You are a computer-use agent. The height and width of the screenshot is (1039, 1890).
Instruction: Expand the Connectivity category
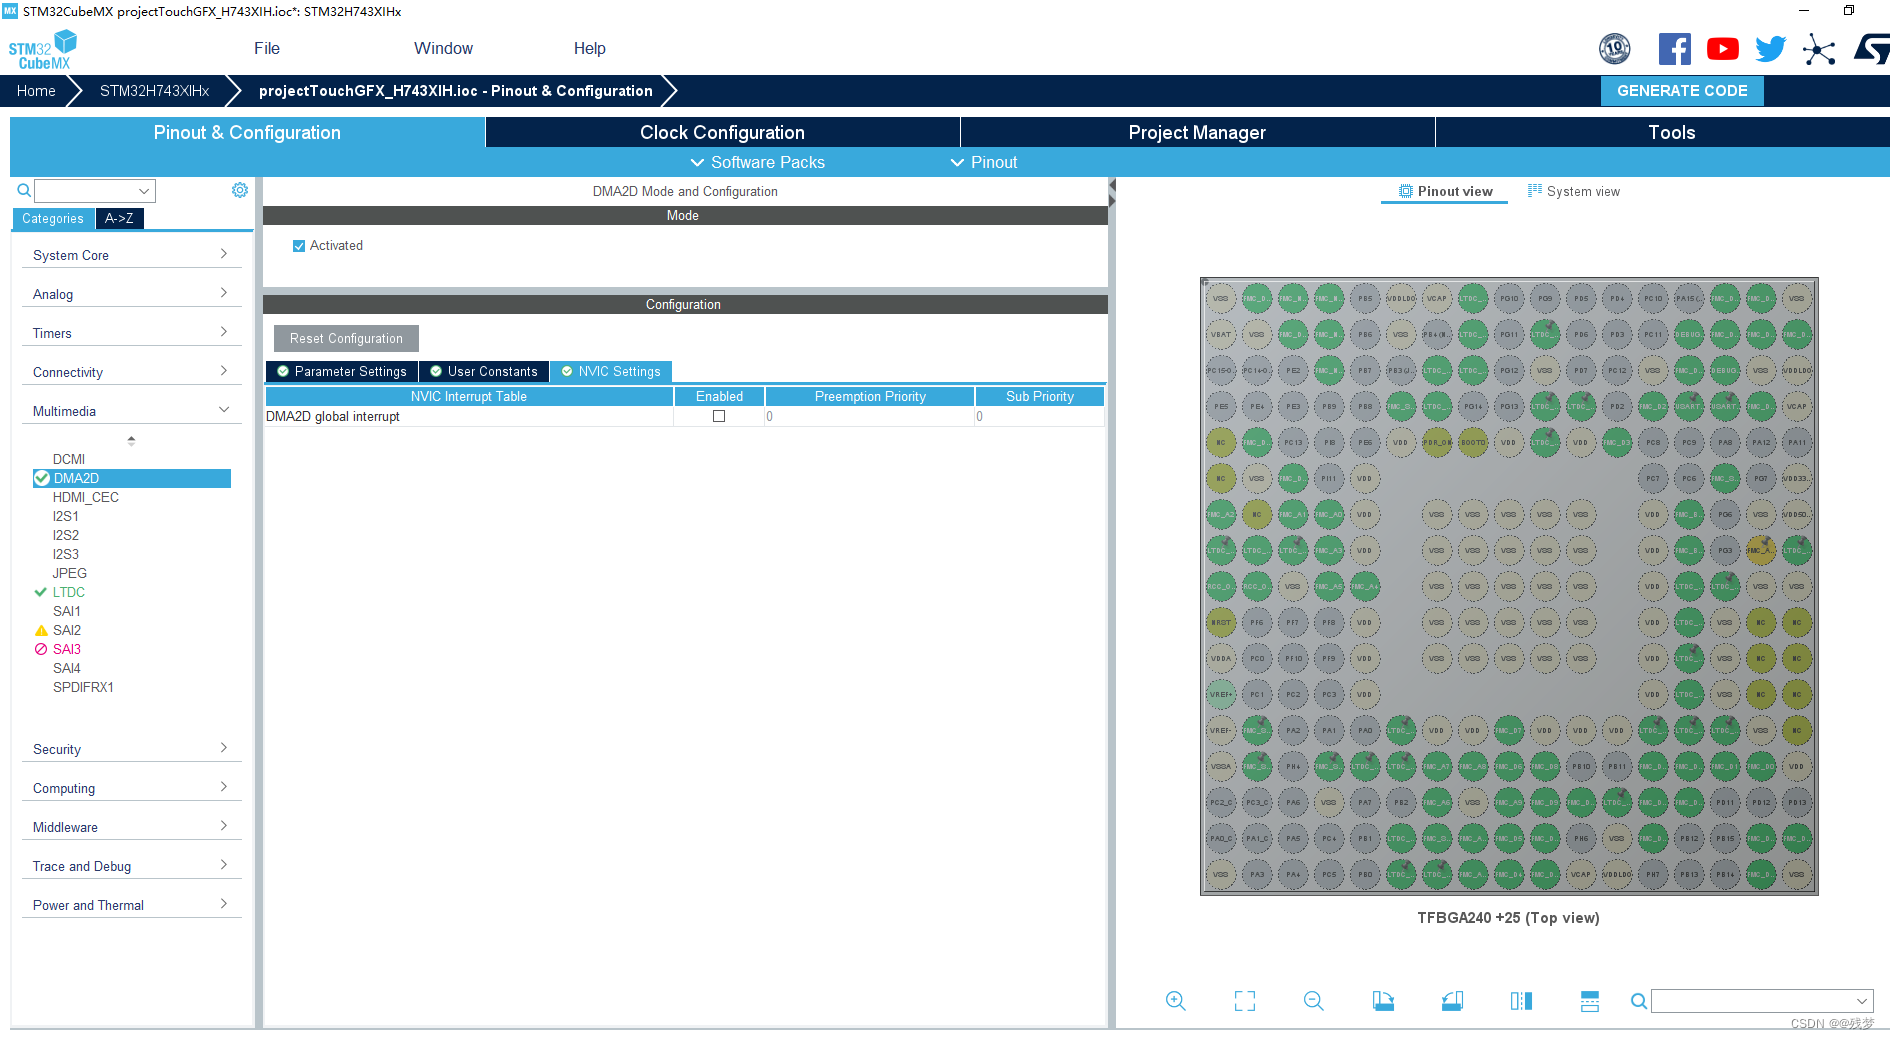(x=131, y=372)
